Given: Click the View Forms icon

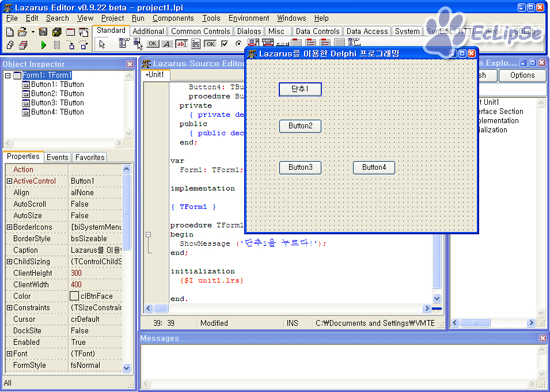Looking at the screenshot, I should (23, 45).
